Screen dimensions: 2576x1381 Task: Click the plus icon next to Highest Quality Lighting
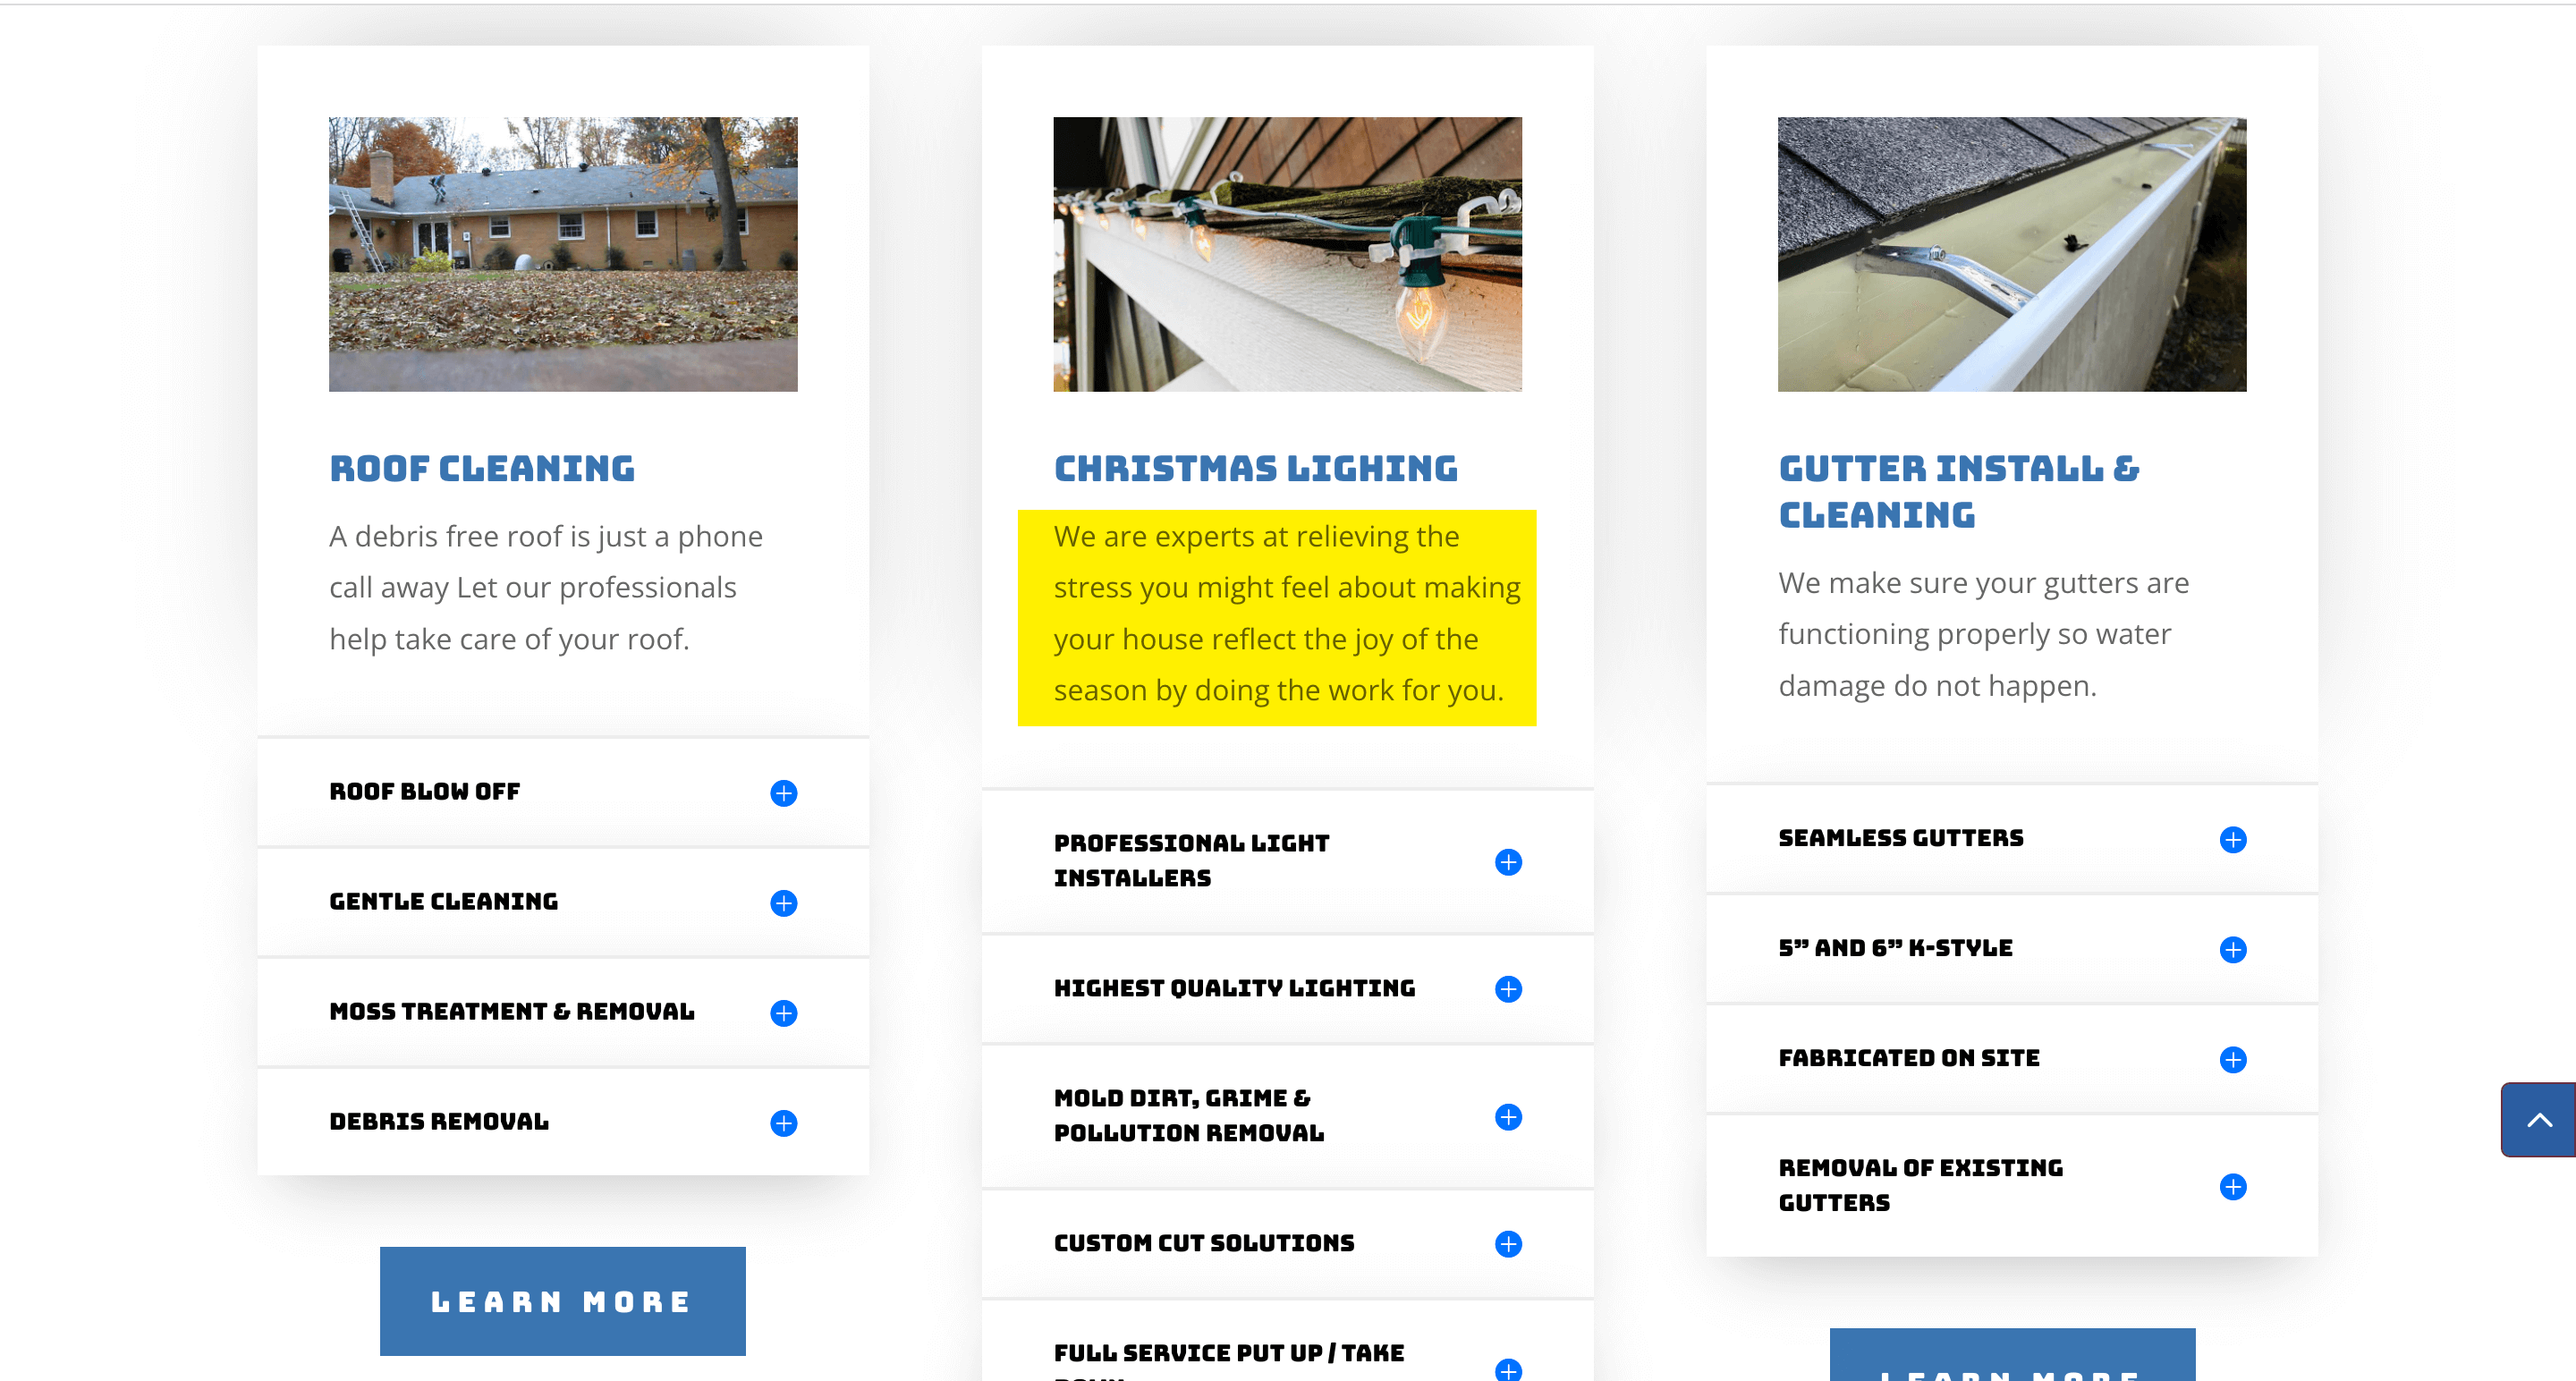(x=1508, y=987)
